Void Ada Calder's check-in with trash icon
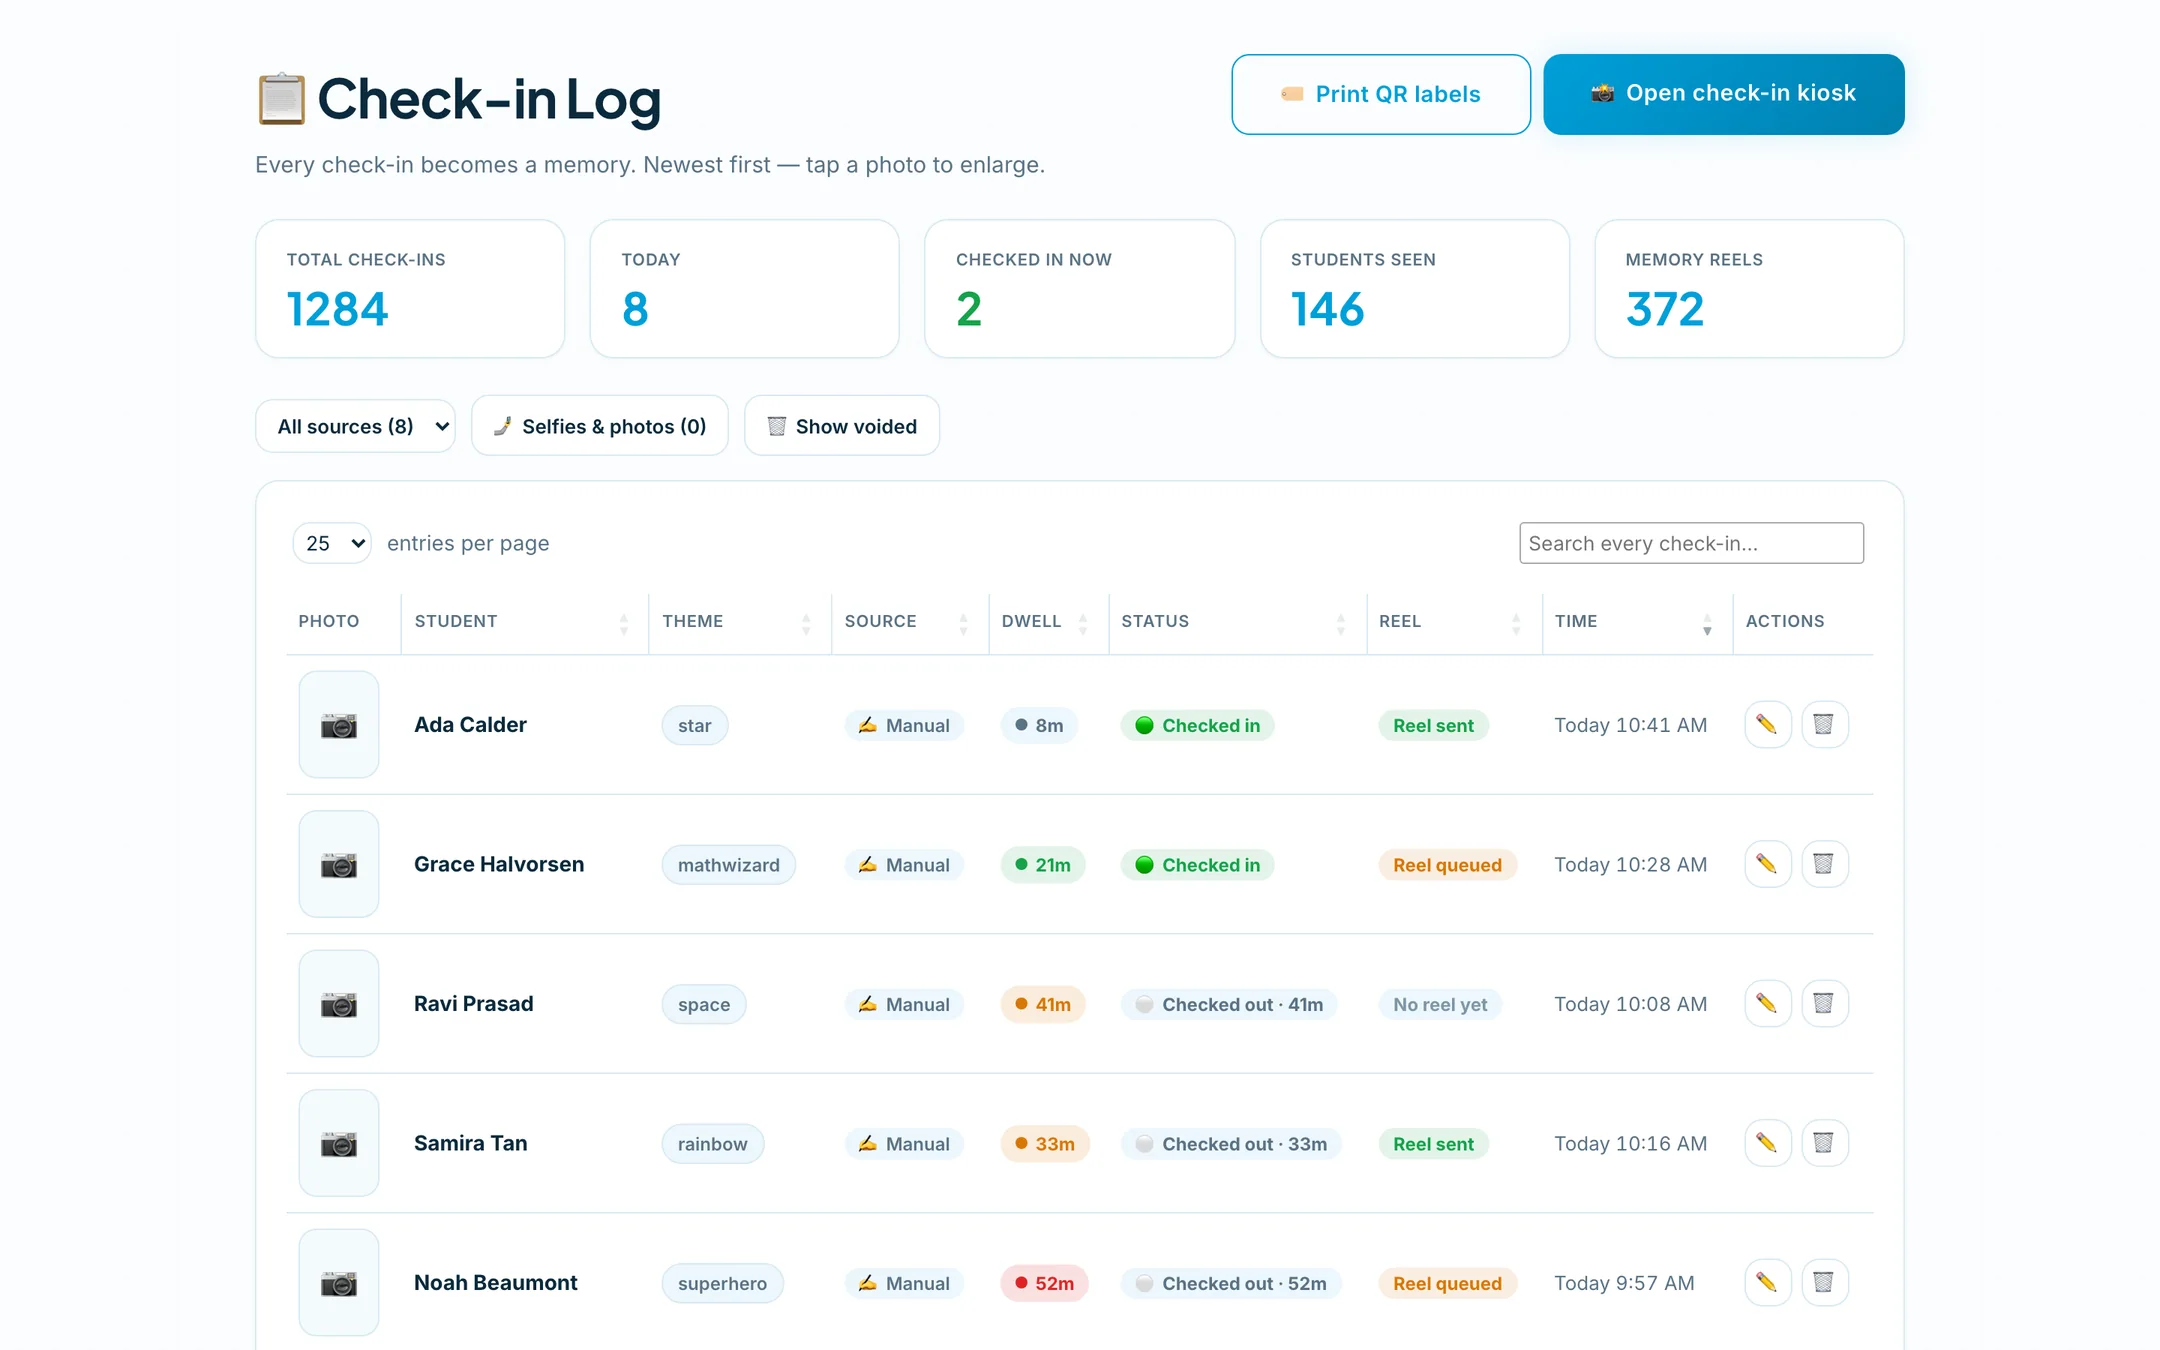This screenshot has height=1350, width=2160. click(x=1824, y=724)
